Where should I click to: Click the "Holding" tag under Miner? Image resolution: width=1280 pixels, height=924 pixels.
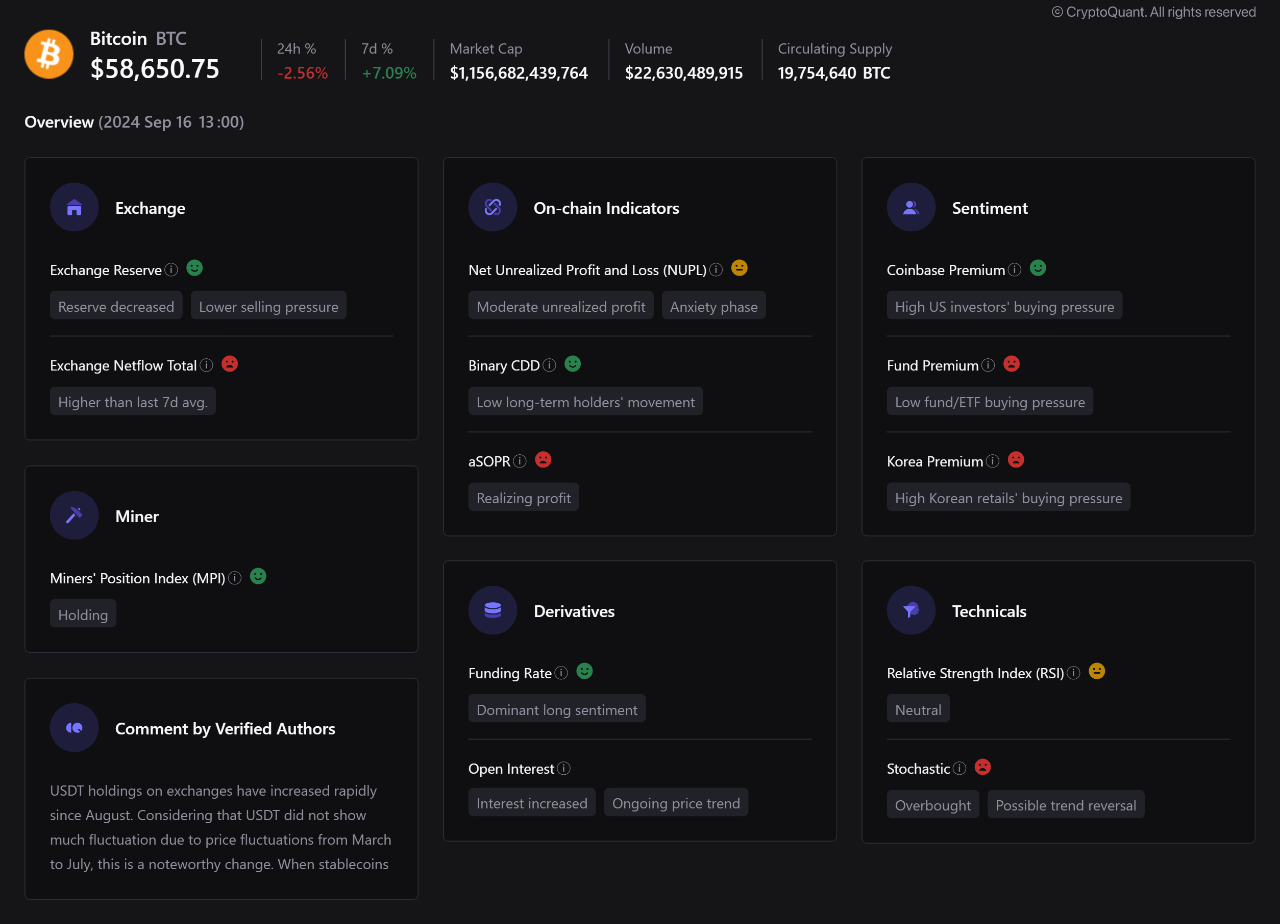(x=83, y=614)
